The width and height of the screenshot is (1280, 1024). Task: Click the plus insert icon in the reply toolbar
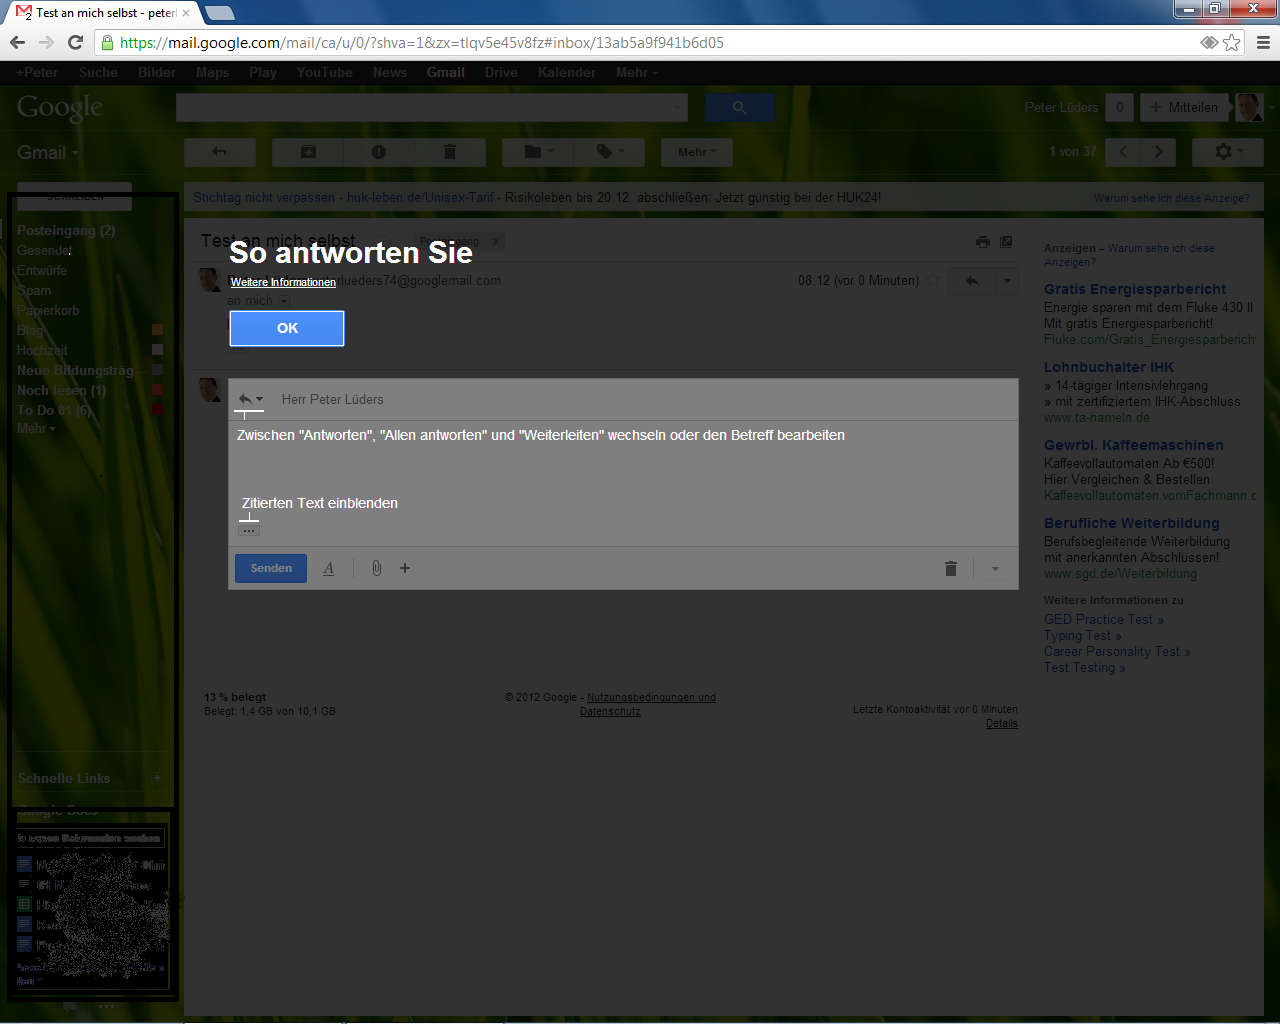coord(405,568)
